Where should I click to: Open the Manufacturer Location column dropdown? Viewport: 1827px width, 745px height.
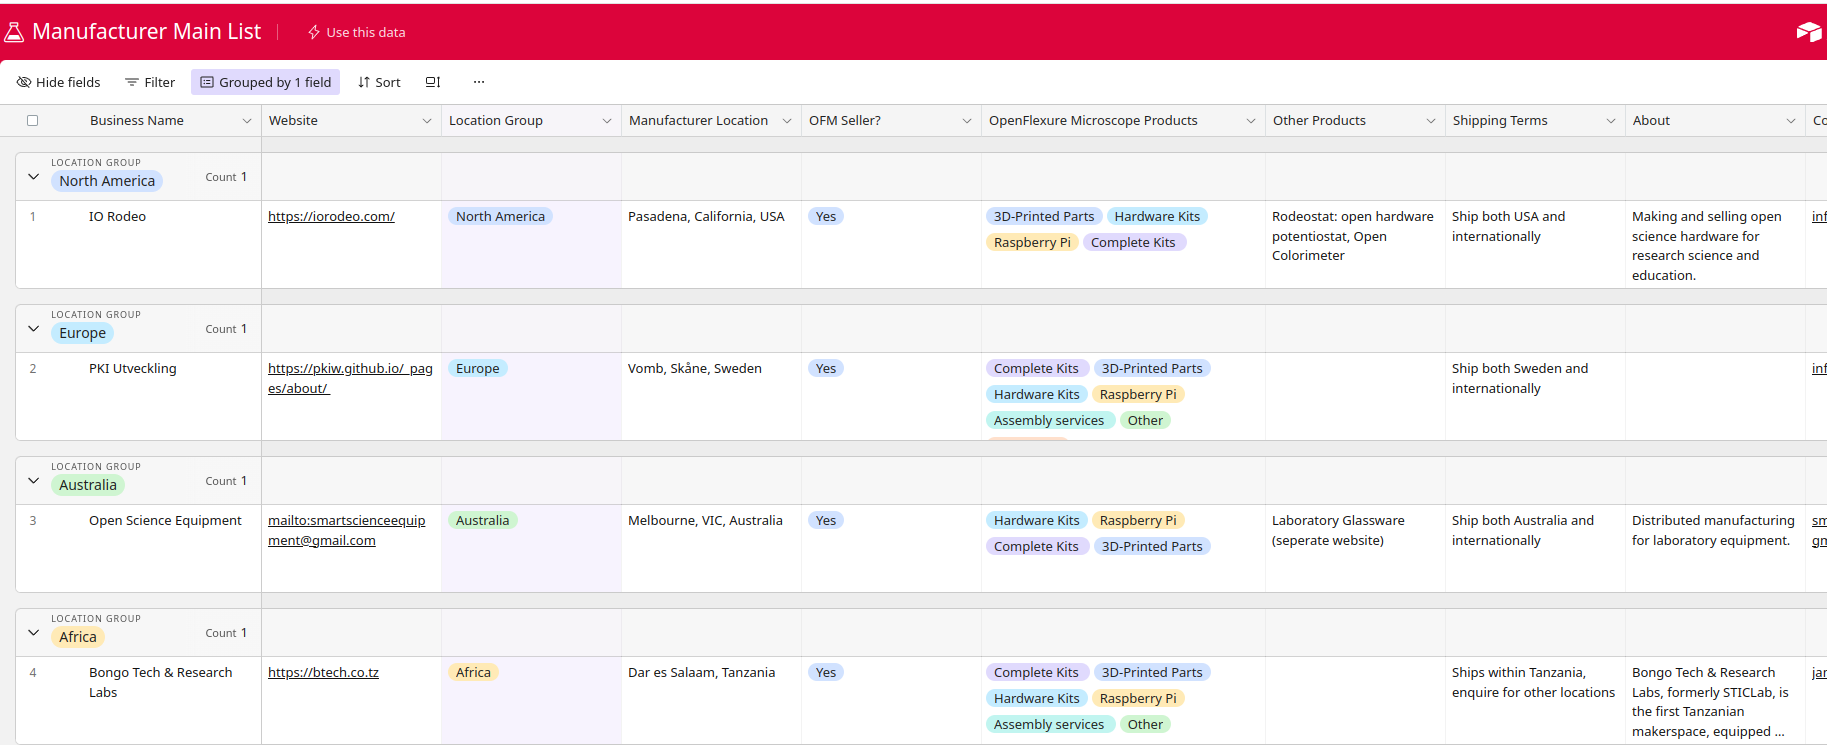tap(787, 121)
